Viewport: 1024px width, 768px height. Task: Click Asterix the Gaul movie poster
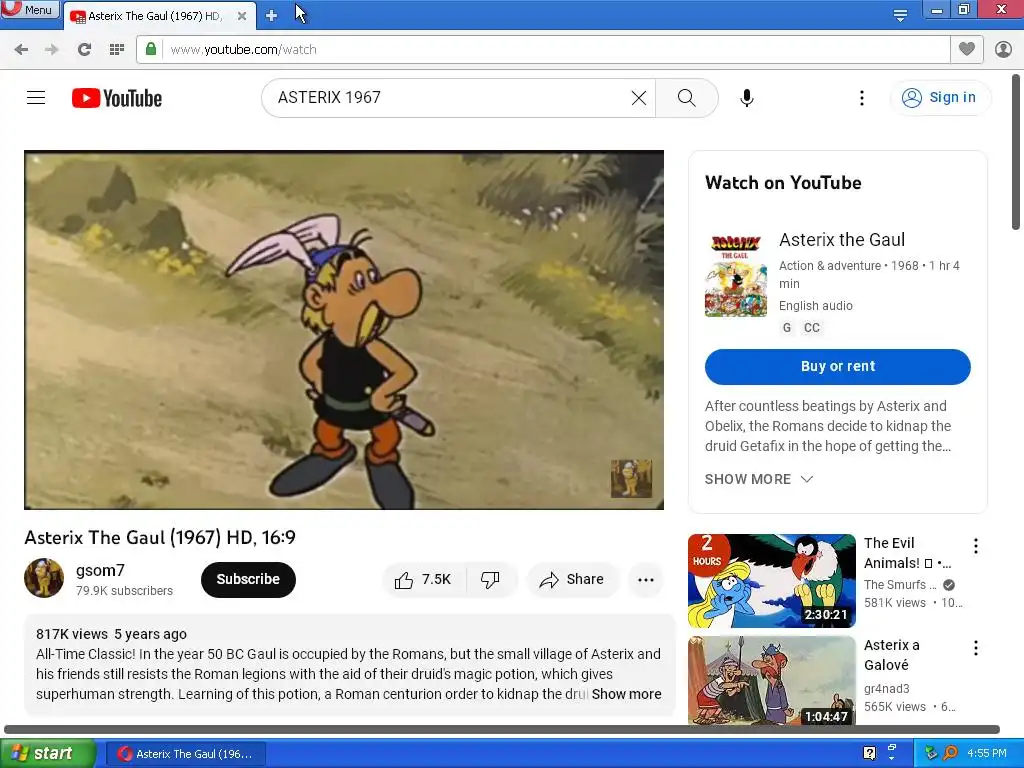tap(735, 275)
